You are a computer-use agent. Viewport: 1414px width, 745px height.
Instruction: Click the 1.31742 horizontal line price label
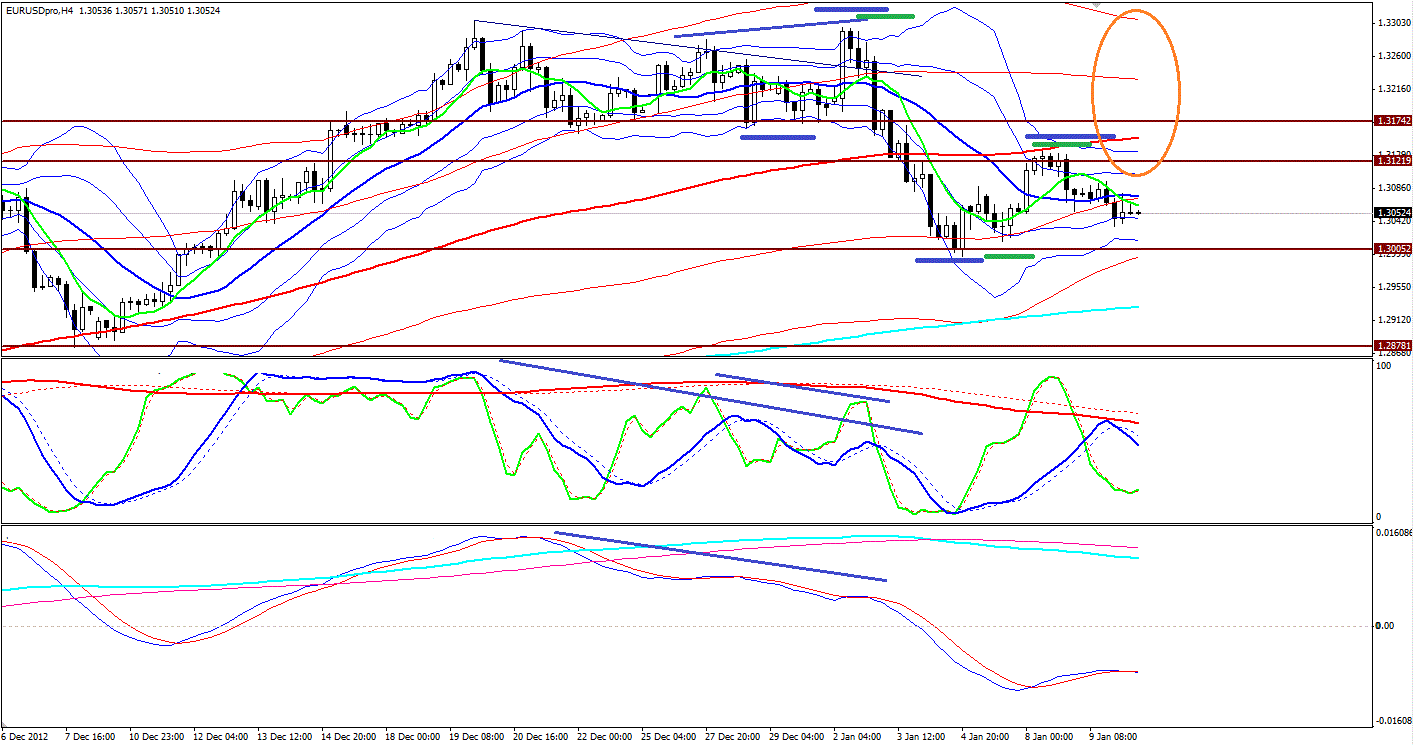pos(1393,121)
